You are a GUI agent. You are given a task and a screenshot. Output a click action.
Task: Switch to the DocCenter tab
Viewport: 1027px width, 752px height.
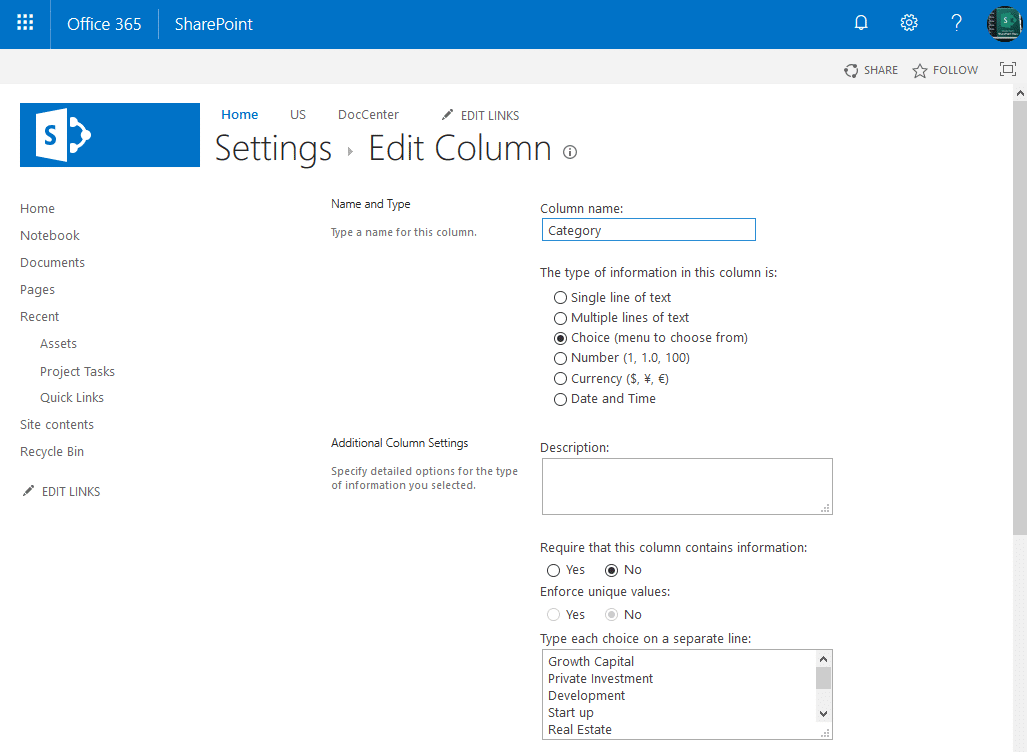click(x=368, y=115)
